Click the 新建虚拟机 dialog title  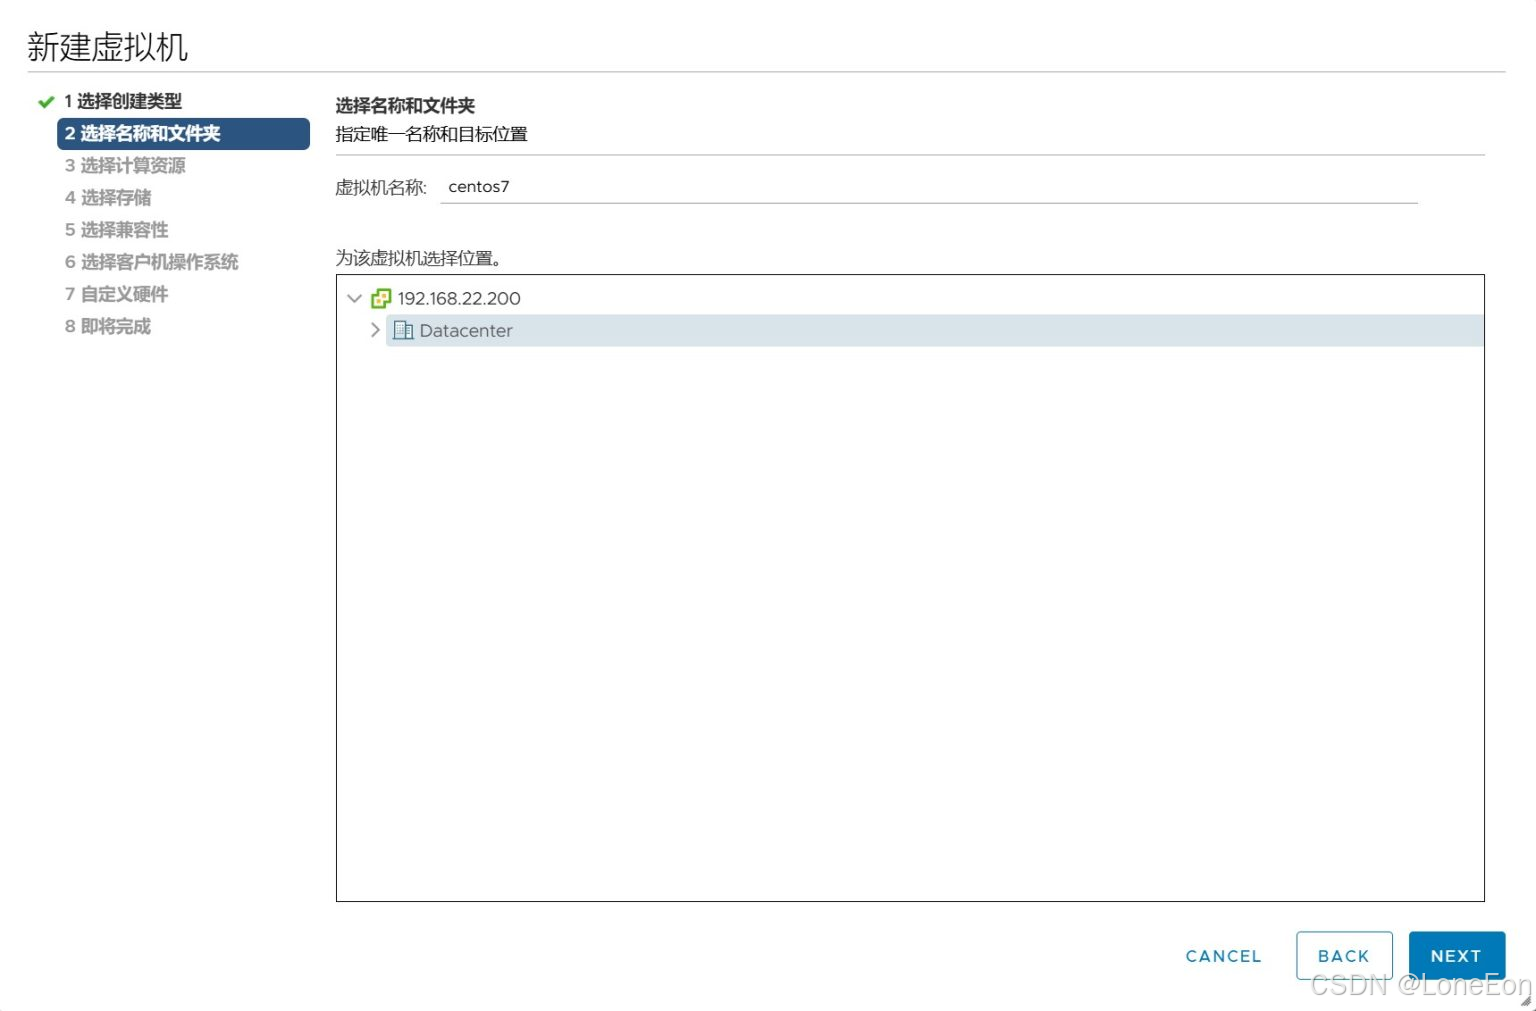[x=107, y=47]
